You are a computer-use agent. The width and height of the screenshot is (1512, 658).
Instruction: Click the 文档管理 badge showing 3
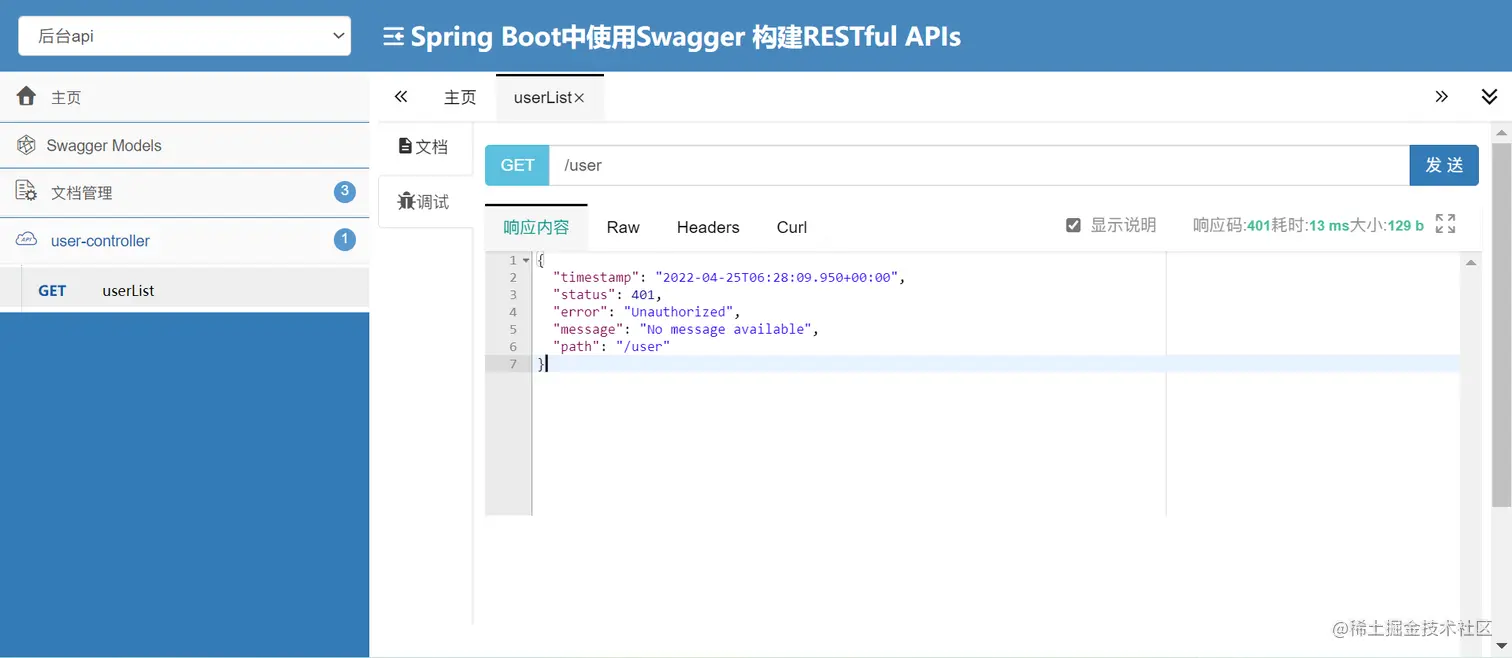(344, 191)
